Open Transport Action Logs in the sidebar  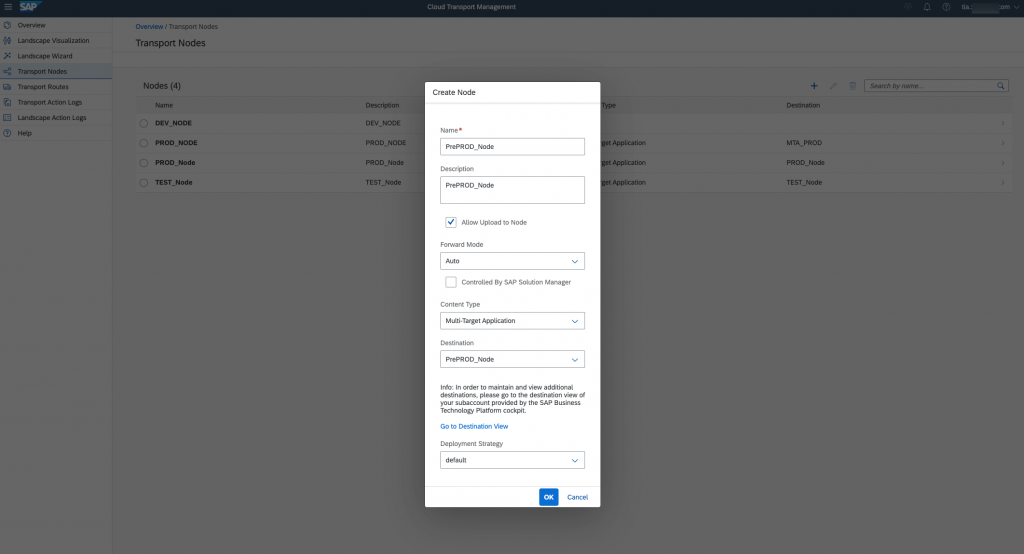[x=50, y=103]
